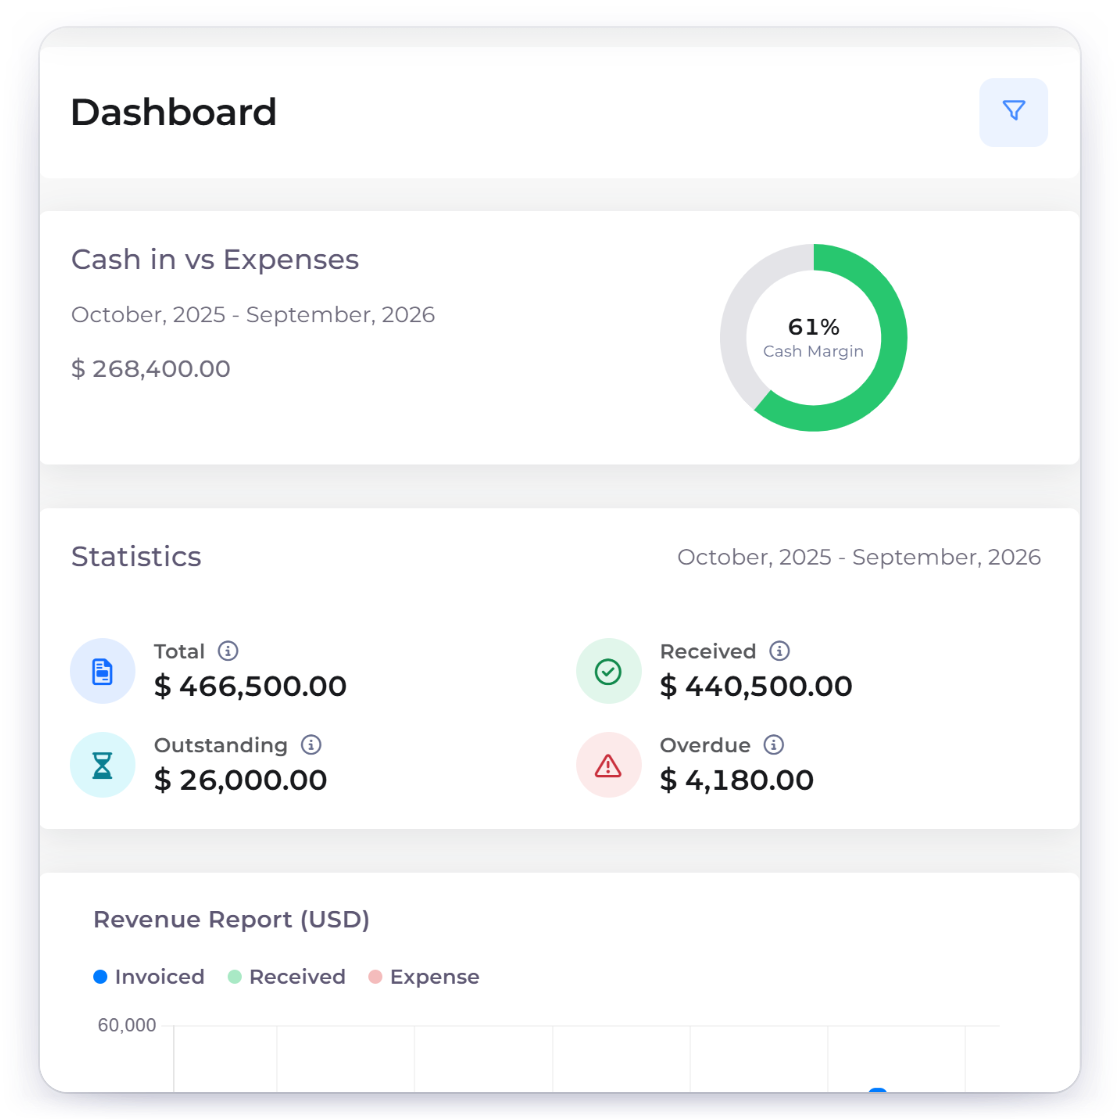The image size is (1120, 1120).
Task: Click the info icon next to Overdue
Action: tap(774, 744)
